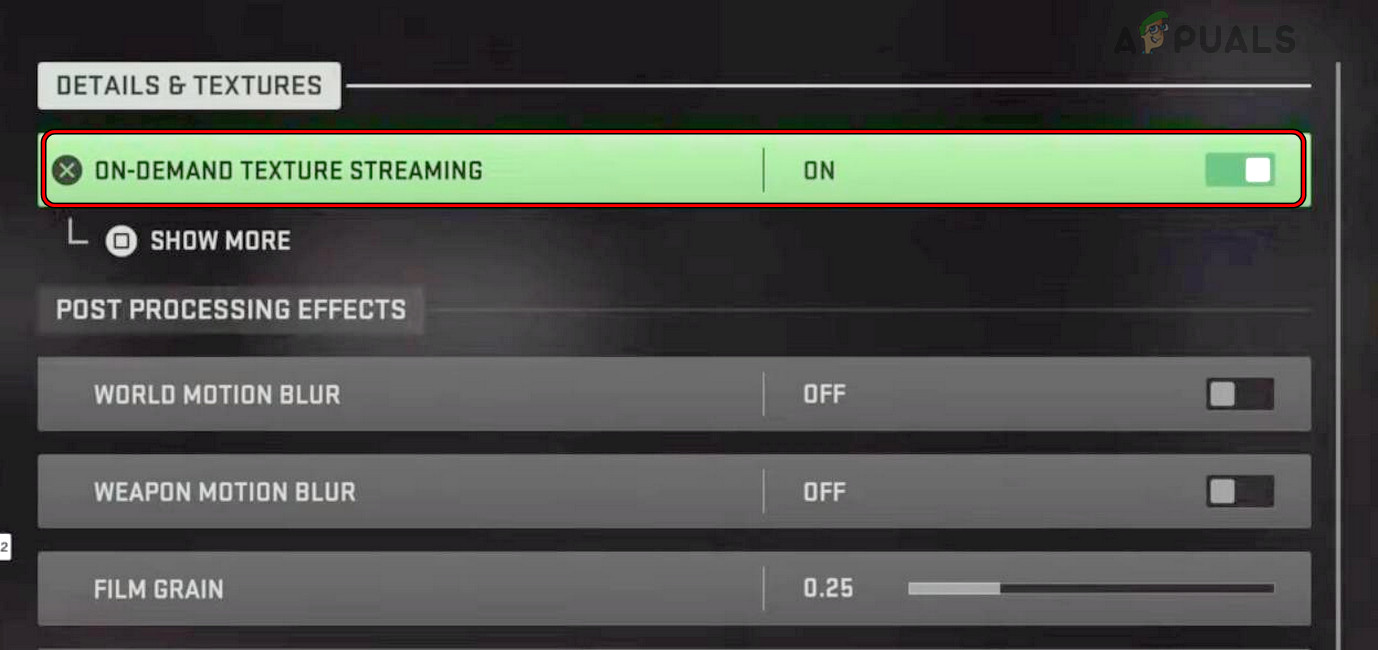Click the Film Grain value 0.25
The width and height of the screenshot is (1378, 650).
point(827,589)
